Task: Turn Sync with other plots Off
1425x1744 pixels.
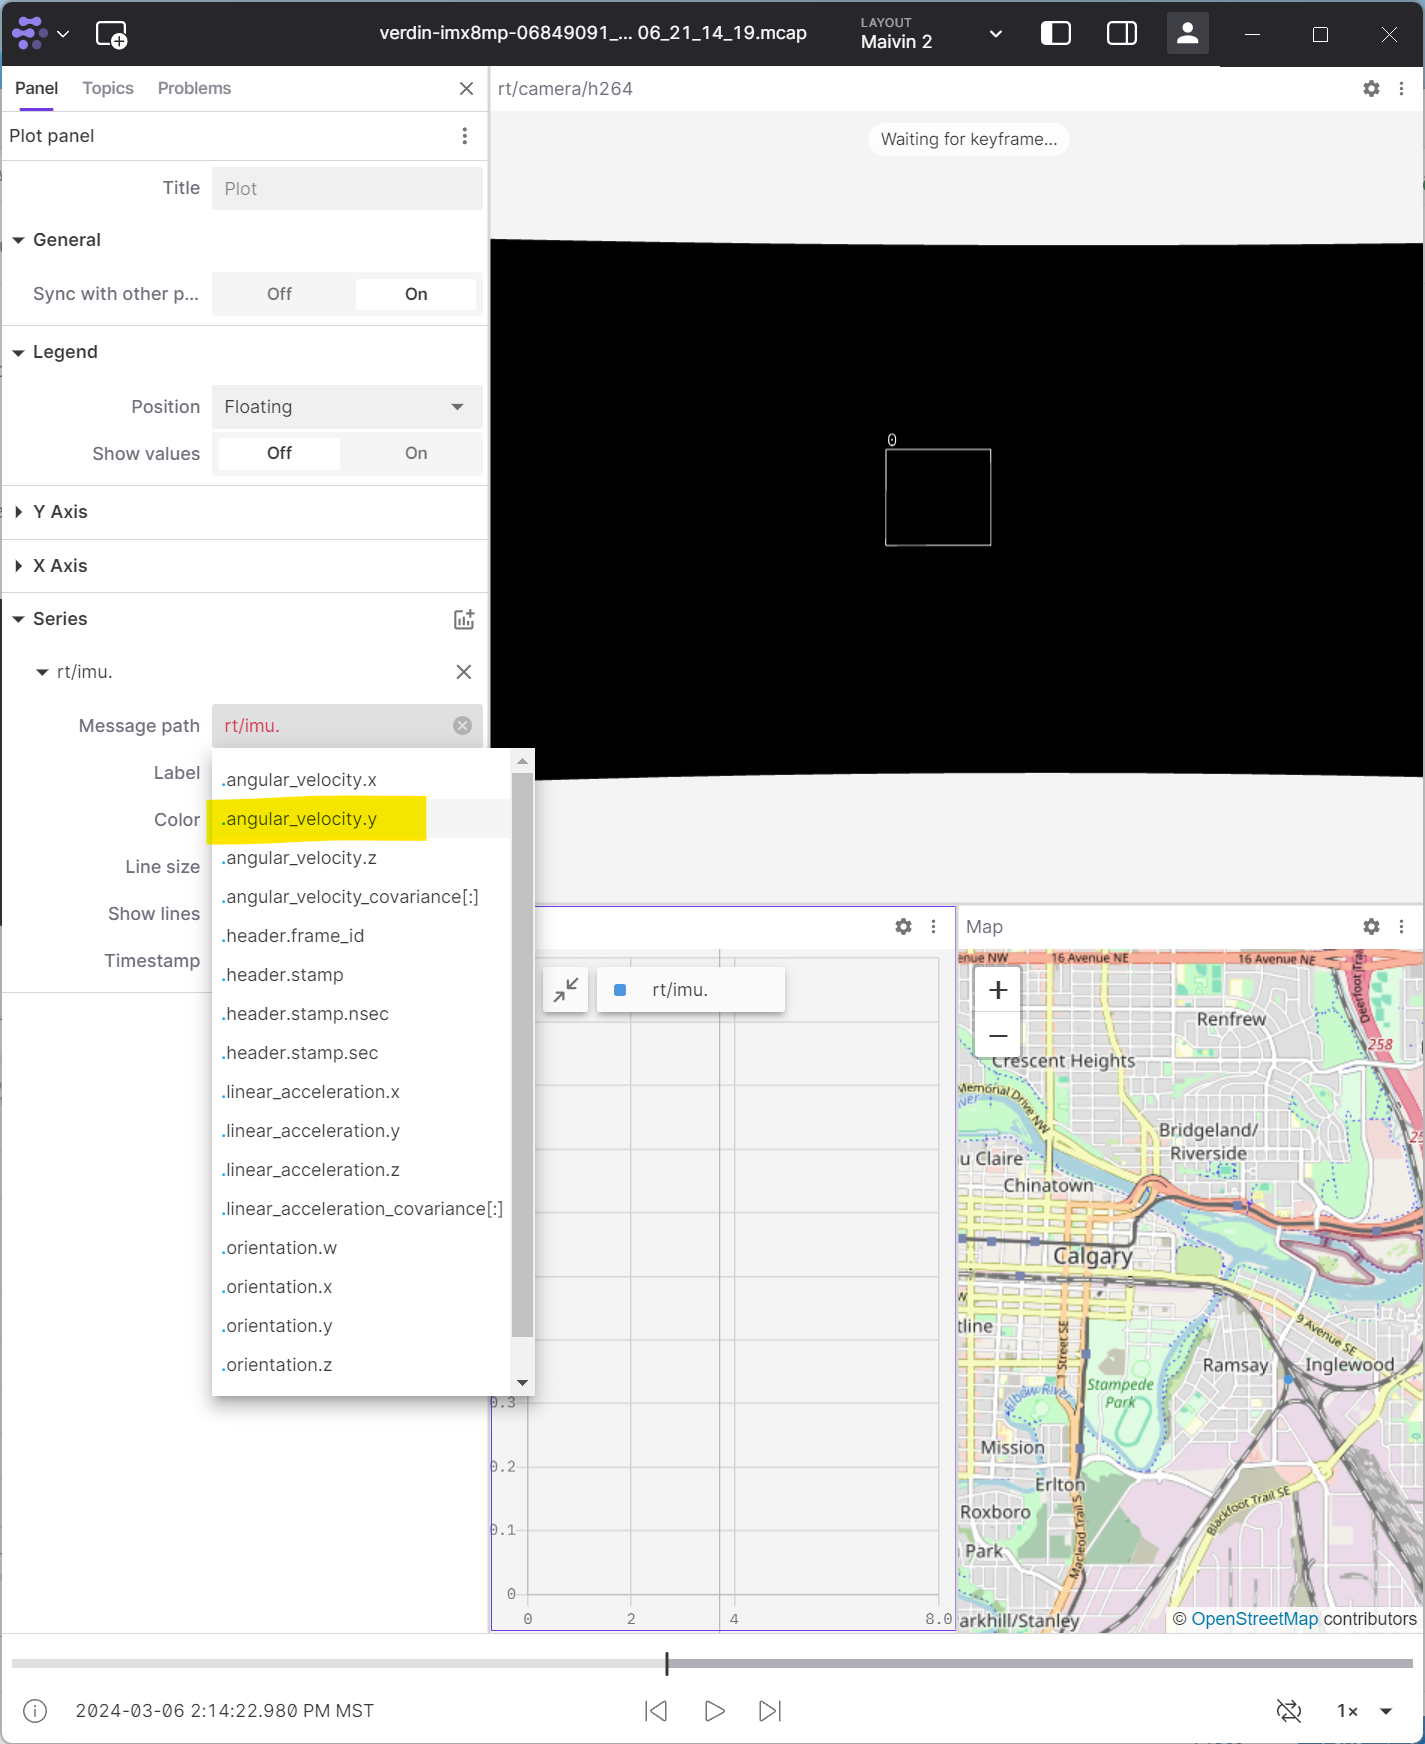Action: [x=279, y=294]
